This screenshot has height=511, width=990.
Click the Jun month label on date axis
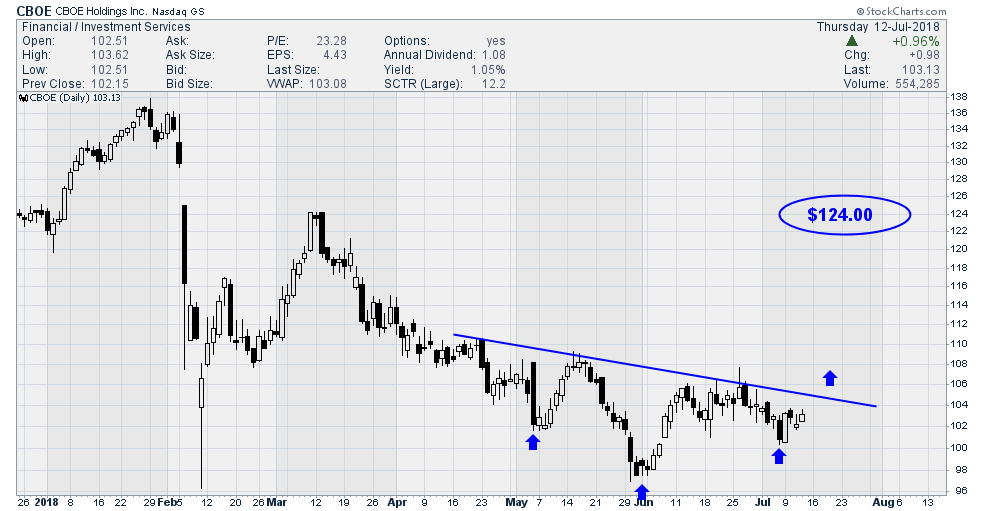click(643, 503)
